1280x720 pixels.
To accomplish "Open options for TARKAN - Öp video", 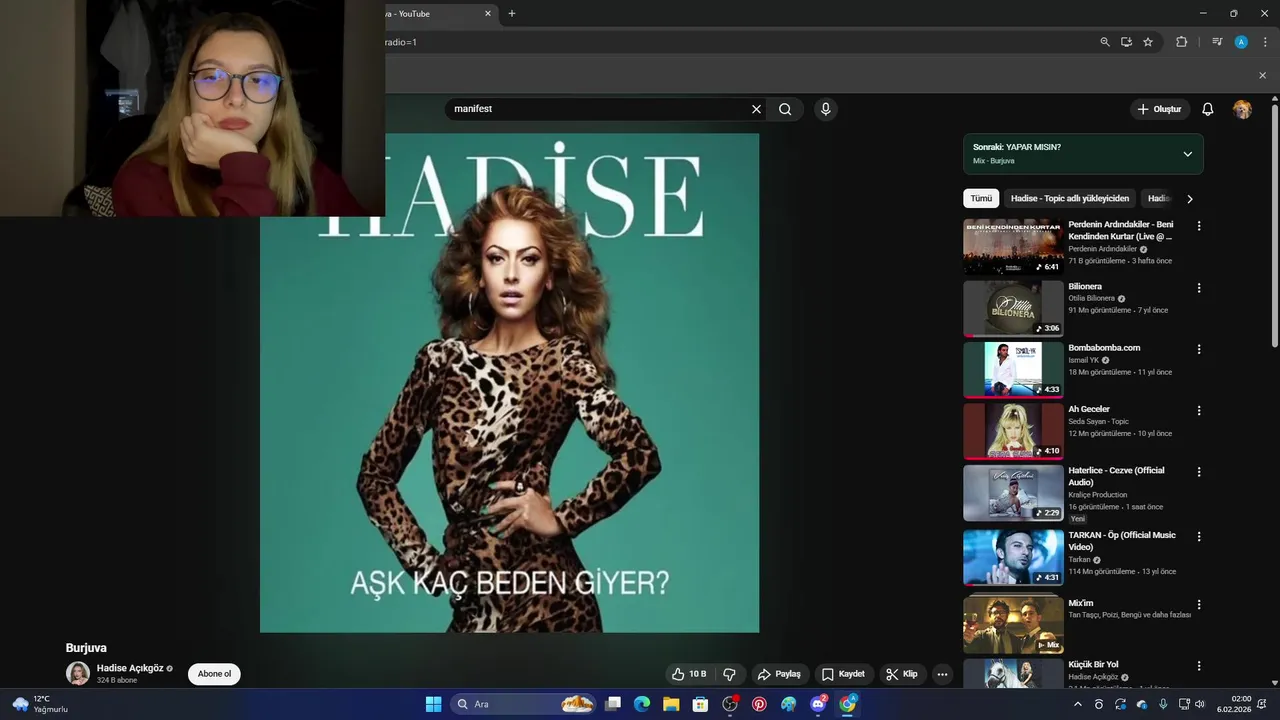I will (x=1199, y=537).
